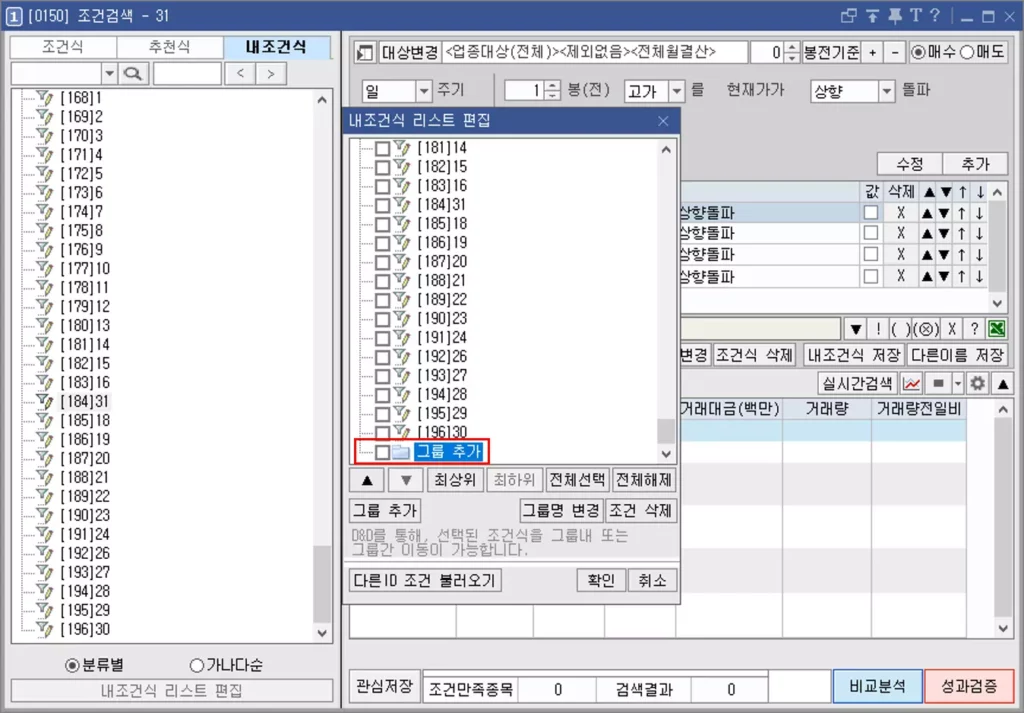Open the 고가 price dropdown
The width and height of the screenshot is (1024, 713).
[x=677, y=91]
